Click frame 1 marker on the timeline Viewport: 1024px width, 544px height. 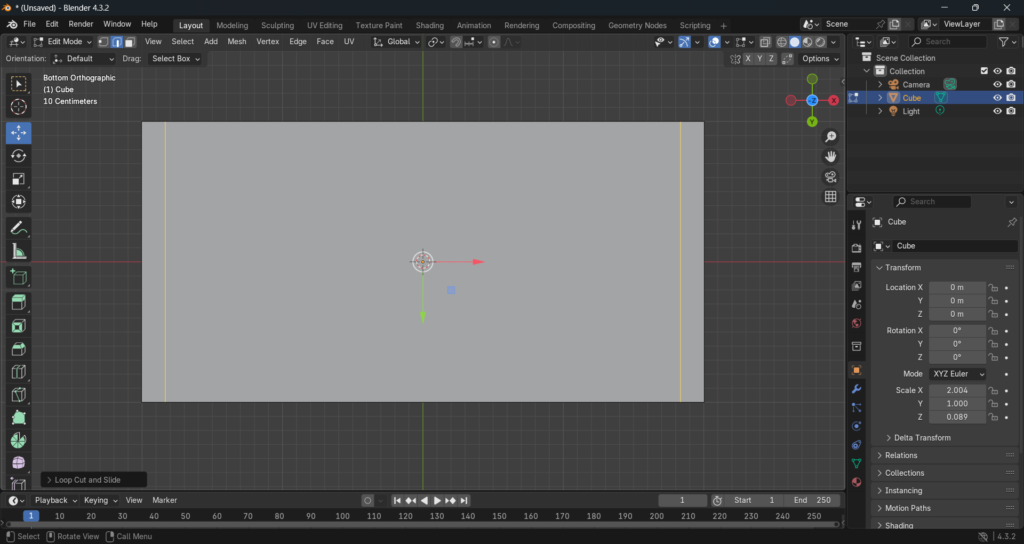pos(31,516)
